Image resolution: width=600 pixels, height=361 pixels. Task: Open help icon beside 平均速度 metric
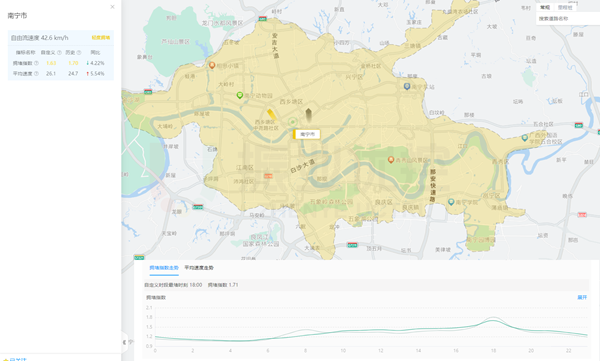click(36, 74)
